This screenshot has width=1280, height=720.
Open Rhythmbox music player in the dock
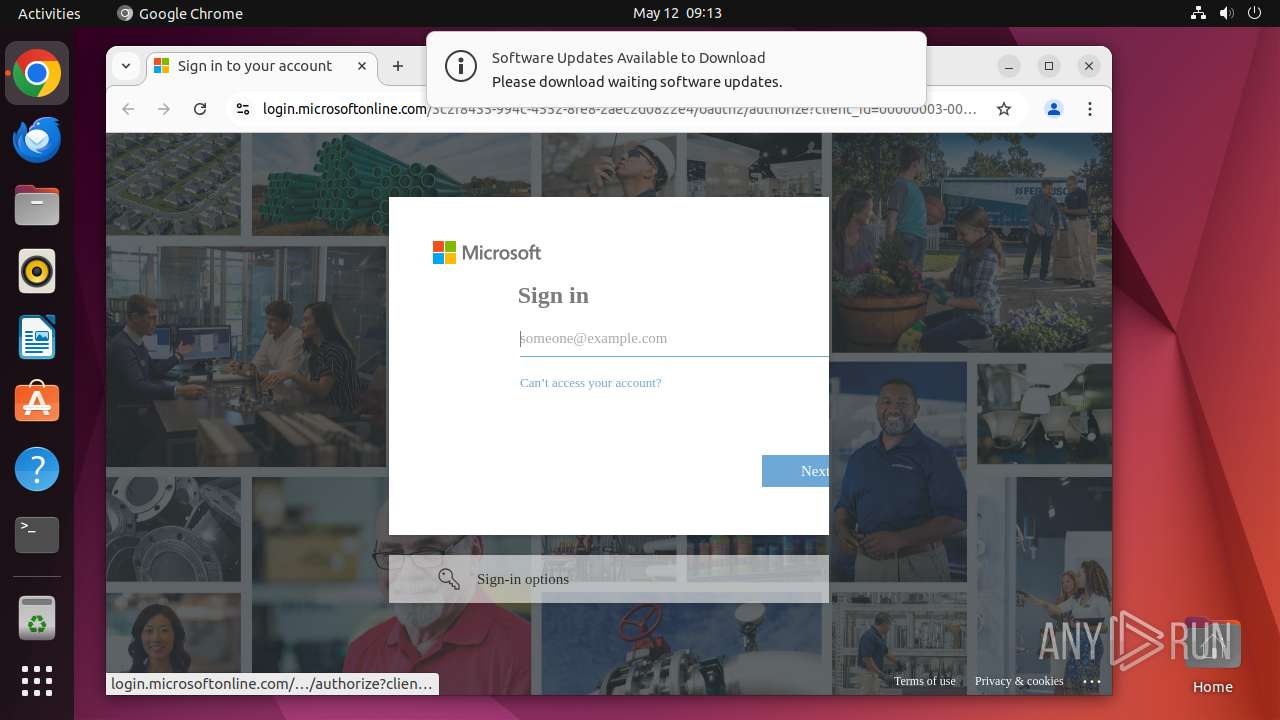pos(37,272)
